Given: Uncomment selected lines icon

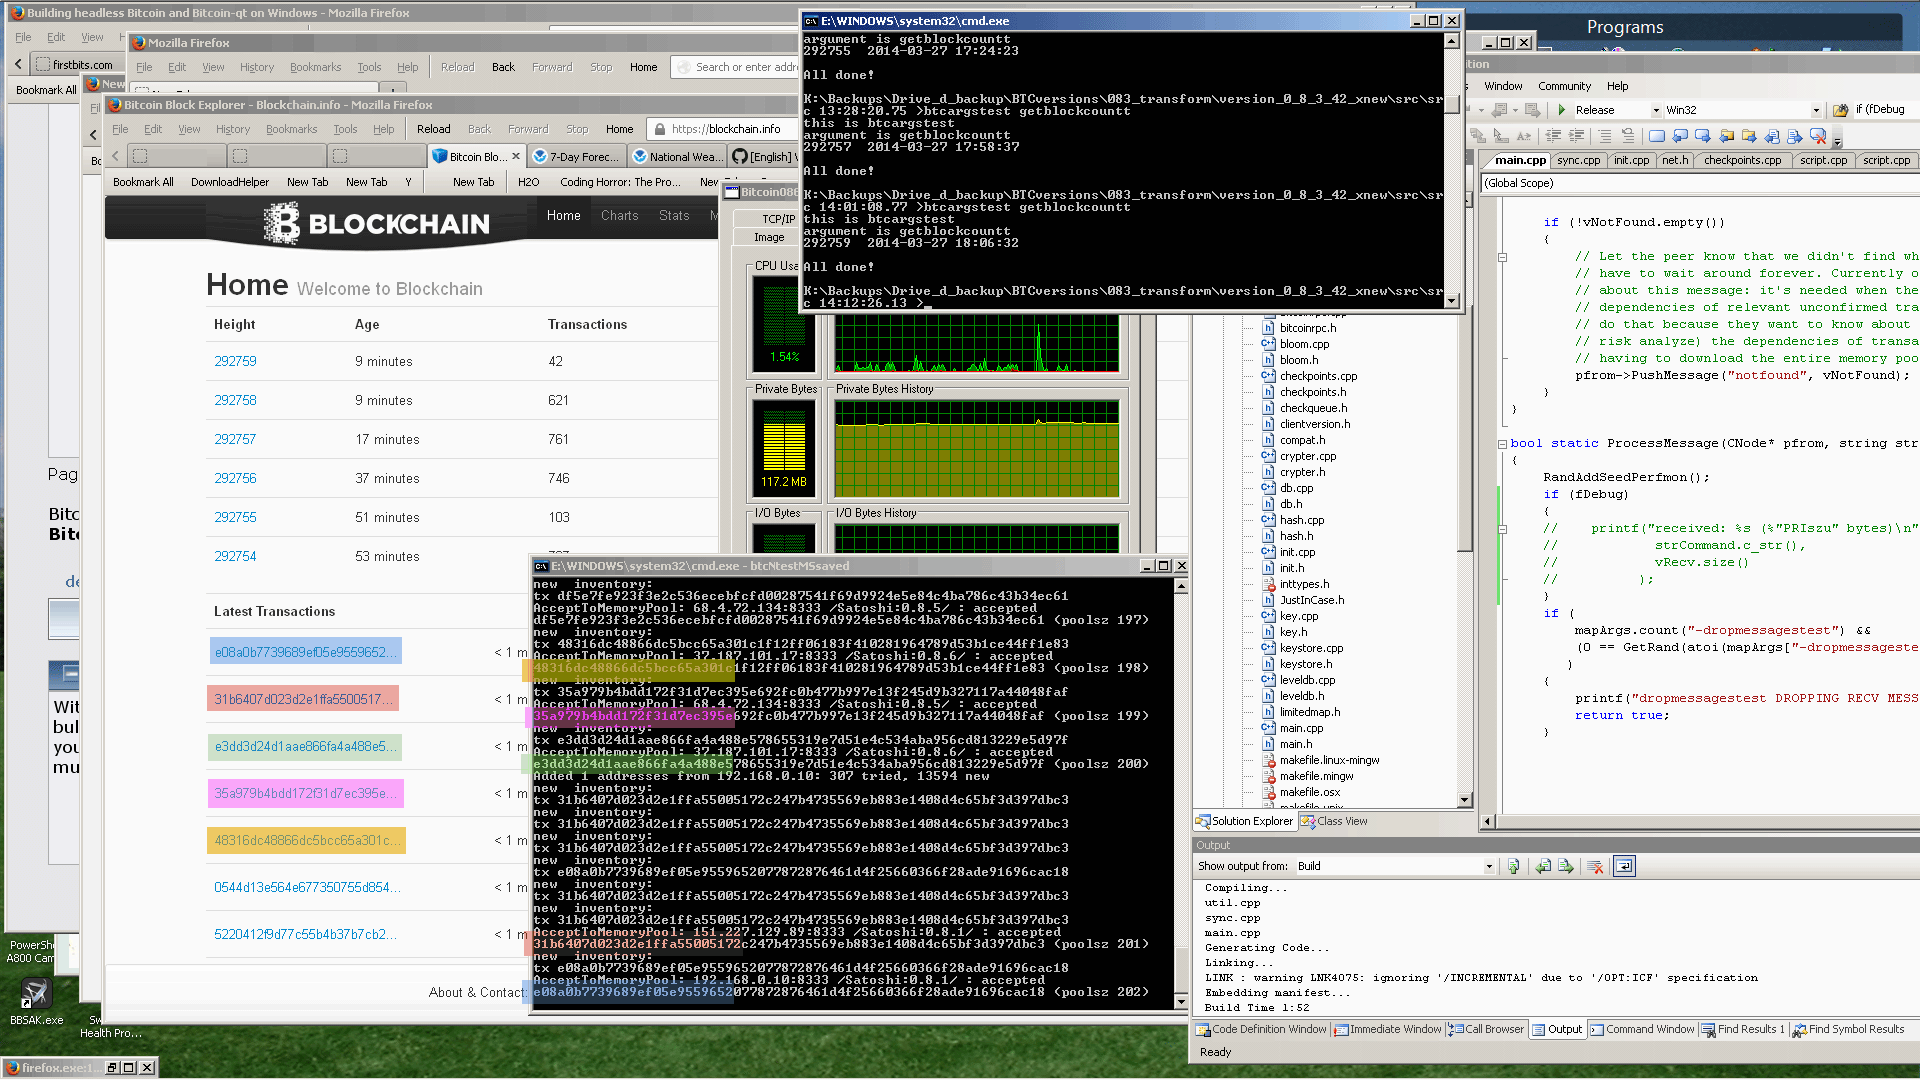Looking at the screenshot, I should (x=1627, y=136).
